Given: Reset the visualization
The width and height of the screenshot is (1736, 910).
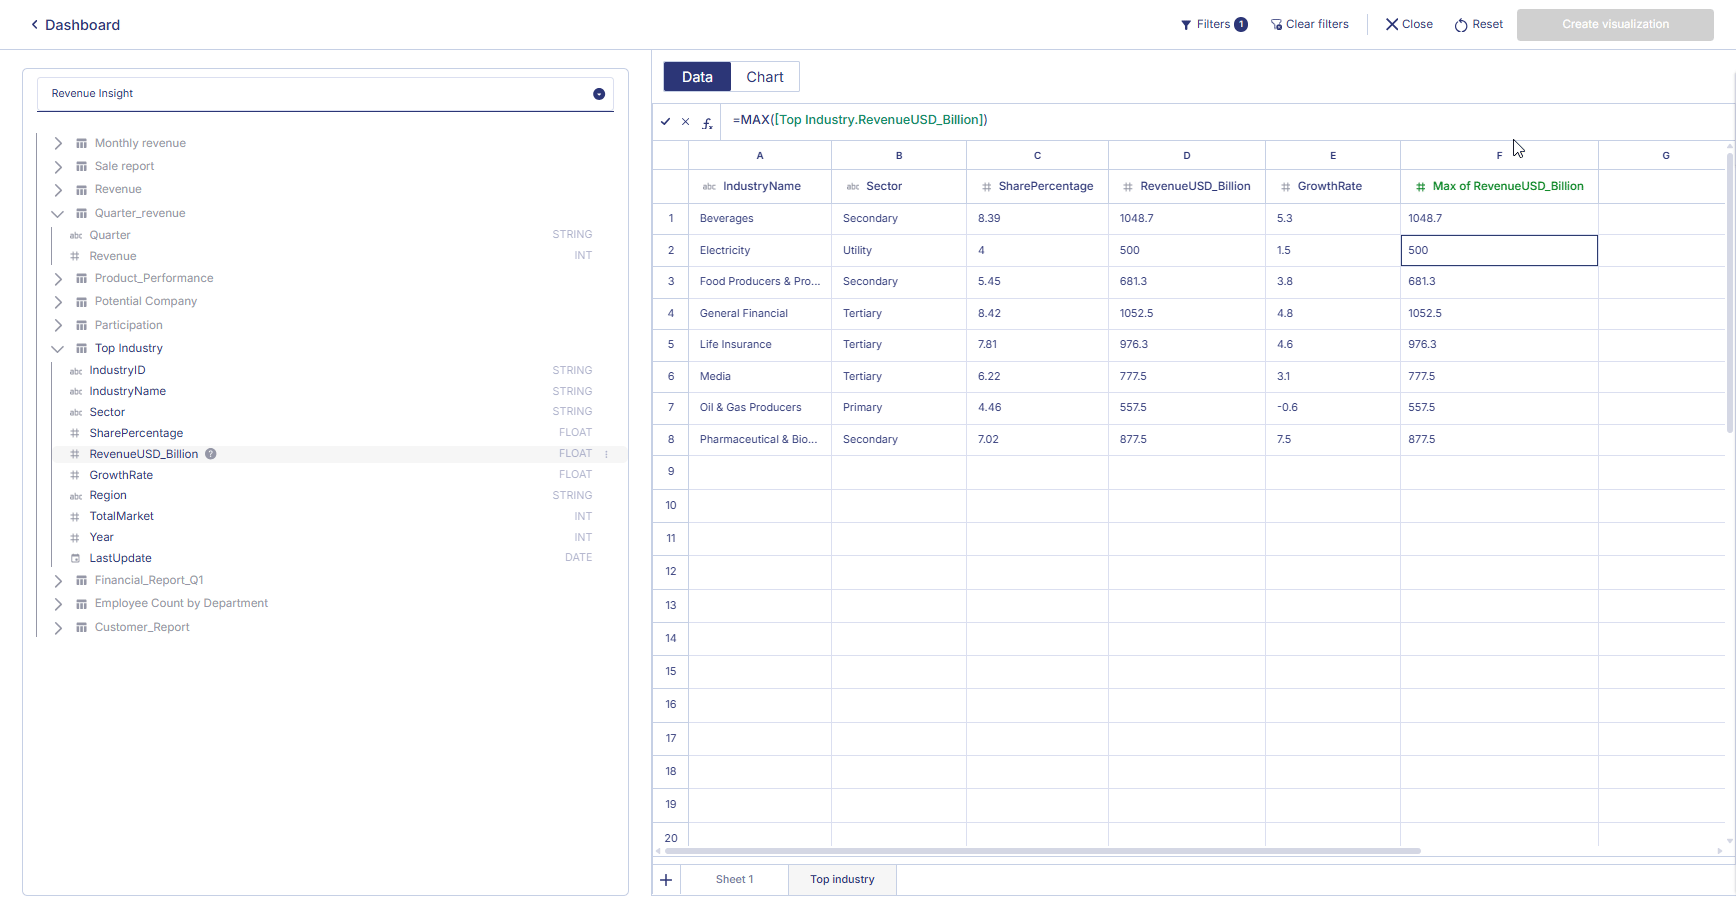Looking at the screenshot, I should point(1478,25).
